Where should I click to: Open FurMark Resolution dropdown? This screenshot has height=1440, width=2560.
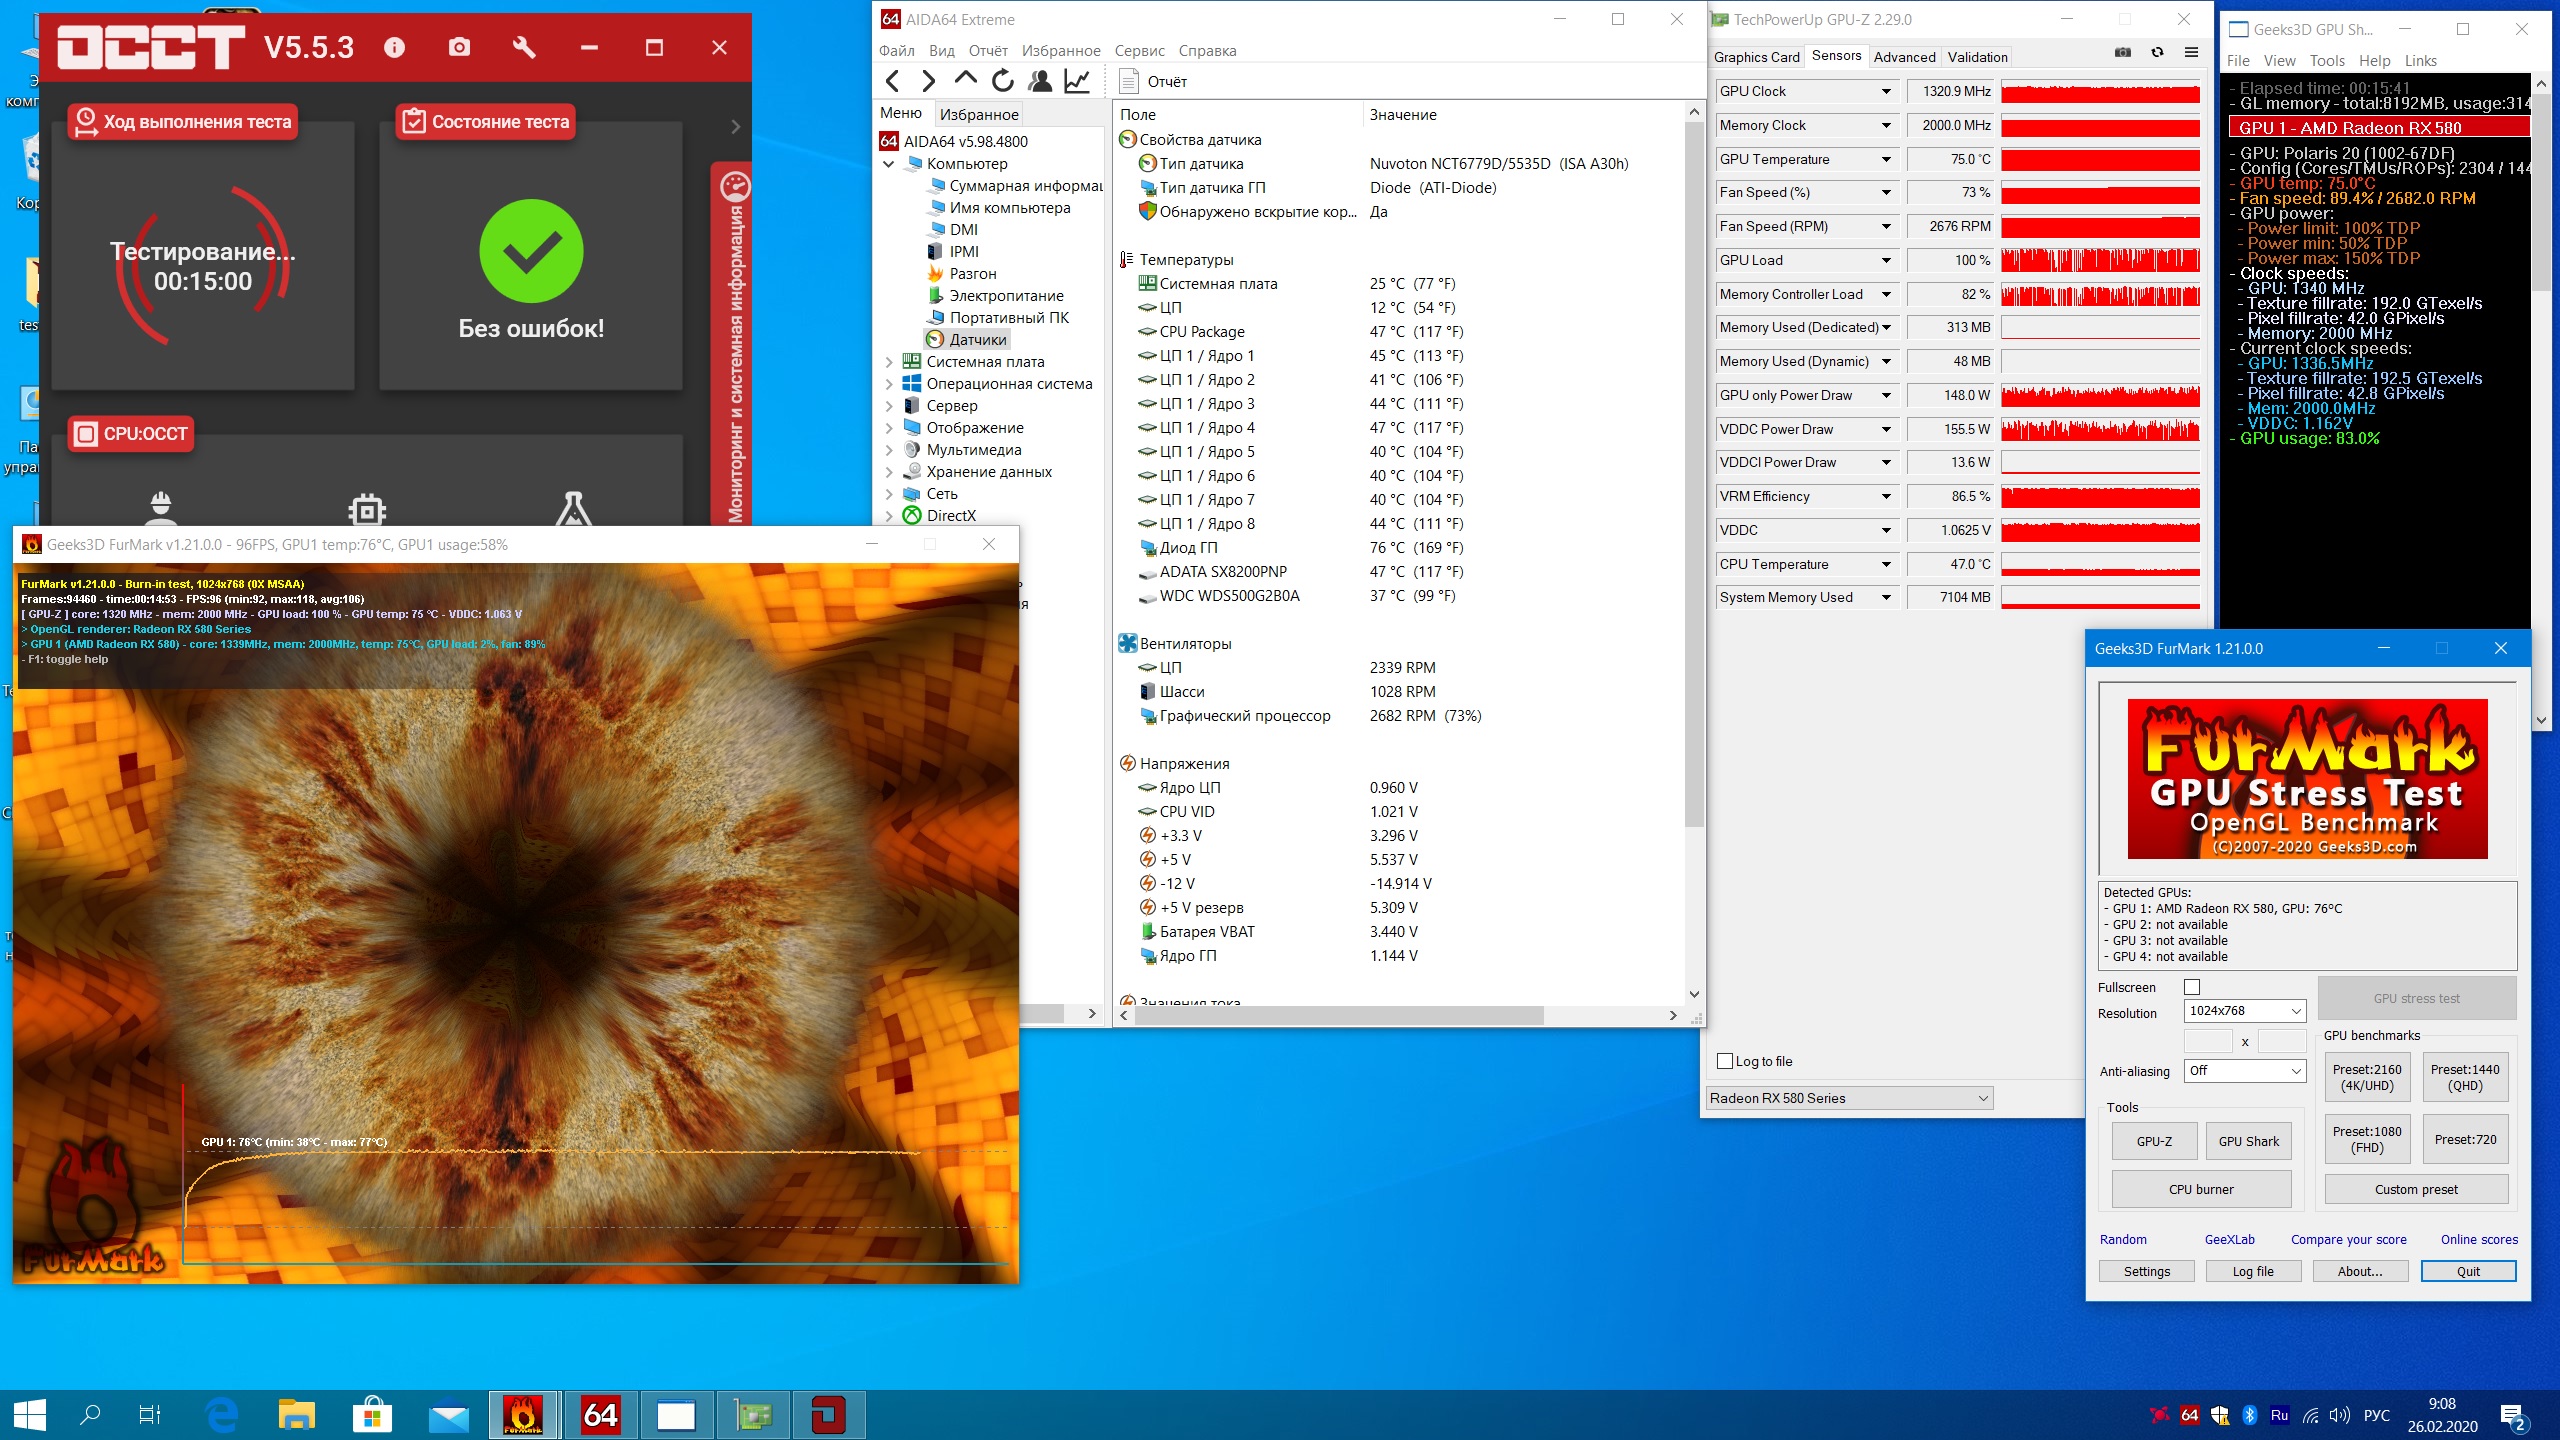(2244, 1011)
